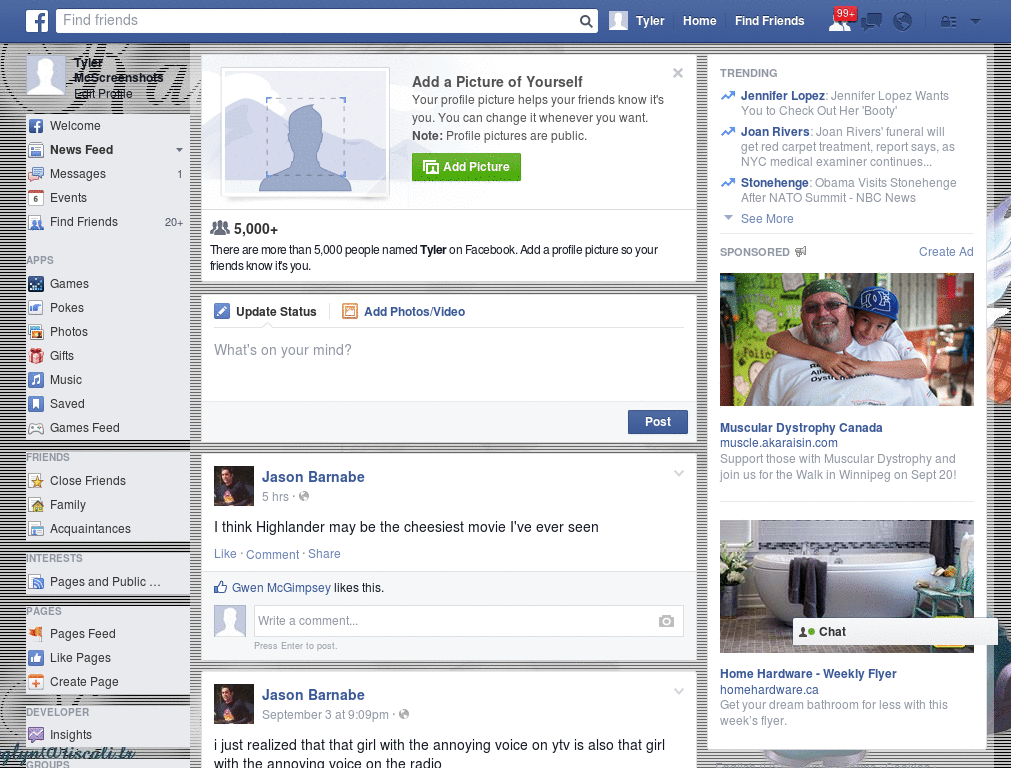Like the Highlander post

(x=225, y=554)
